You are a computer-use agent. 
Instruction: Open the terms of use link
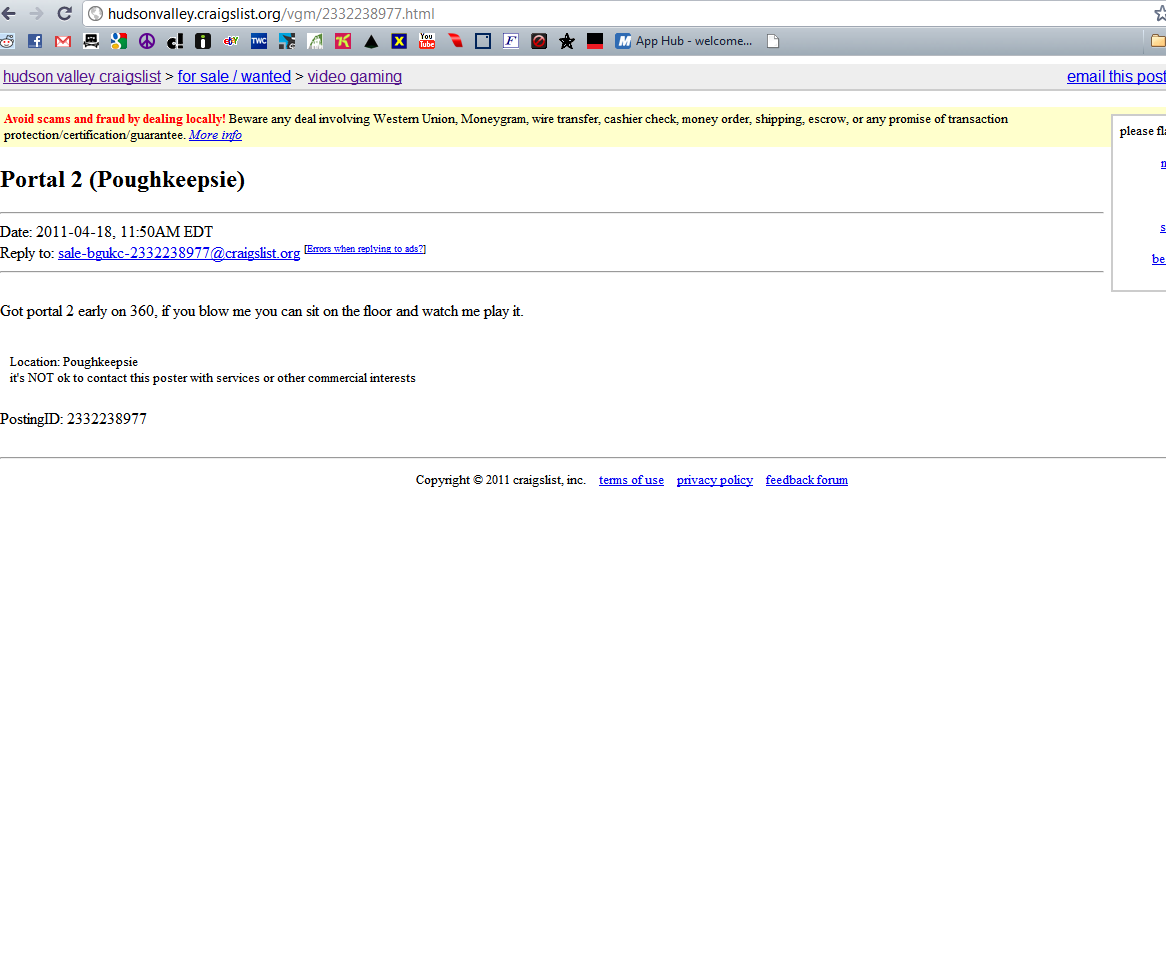(631, 480)
